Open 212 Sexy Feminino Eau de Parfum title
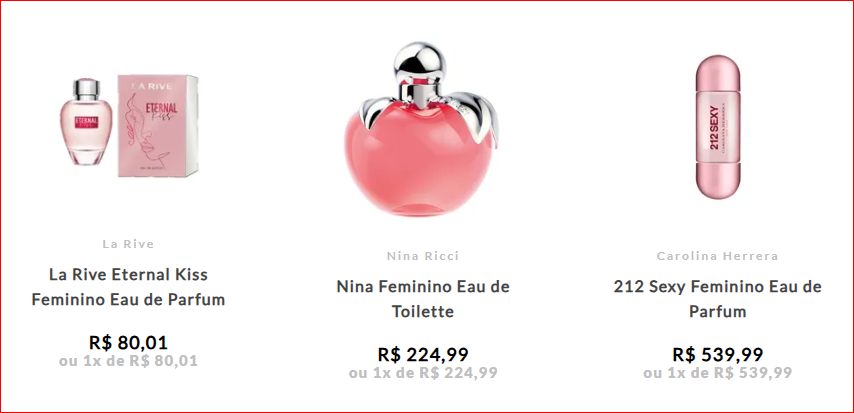This screenshot has width=854, height=413. point(717,299)
